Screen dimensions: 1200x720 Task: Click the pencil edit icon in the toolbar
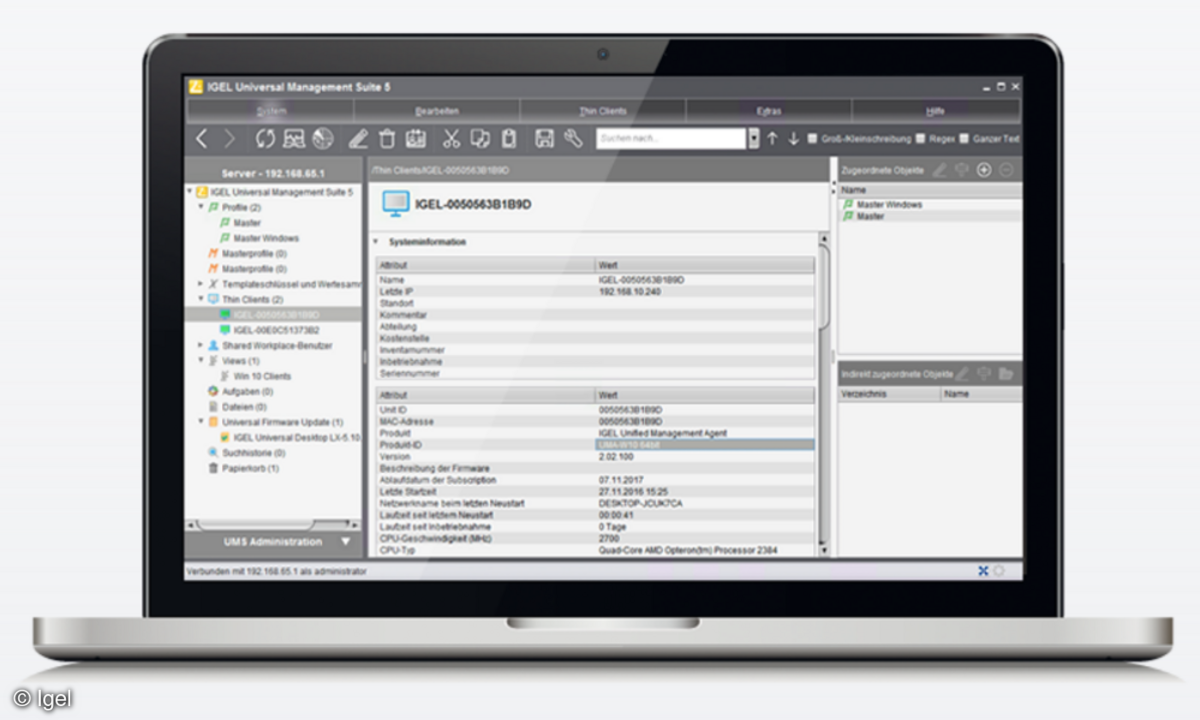(x=358, y=139)
